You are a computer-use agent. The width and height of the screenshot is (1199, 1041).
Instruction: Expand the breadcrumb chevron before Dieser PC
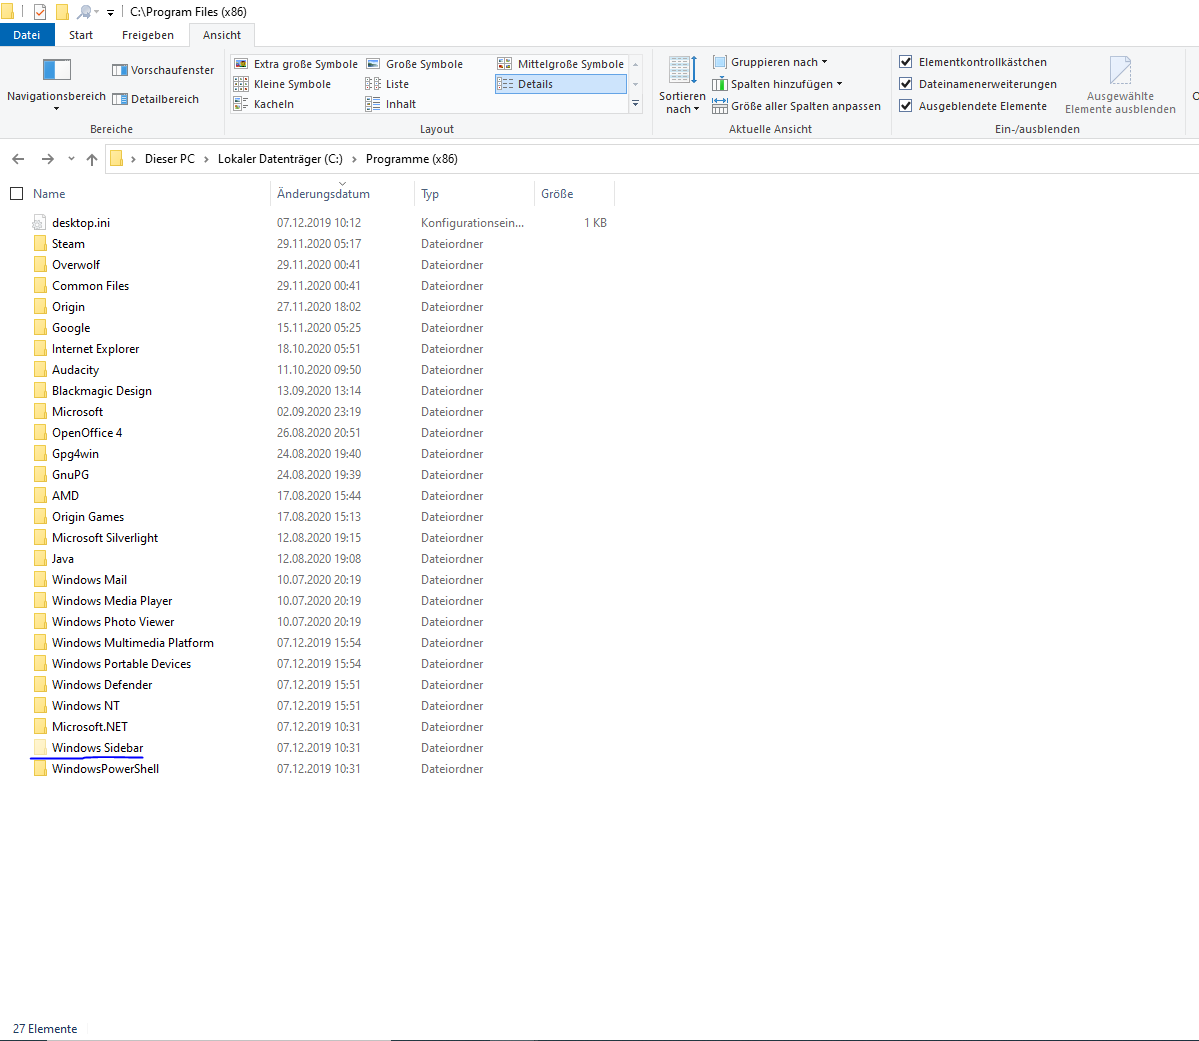(134, 159)
